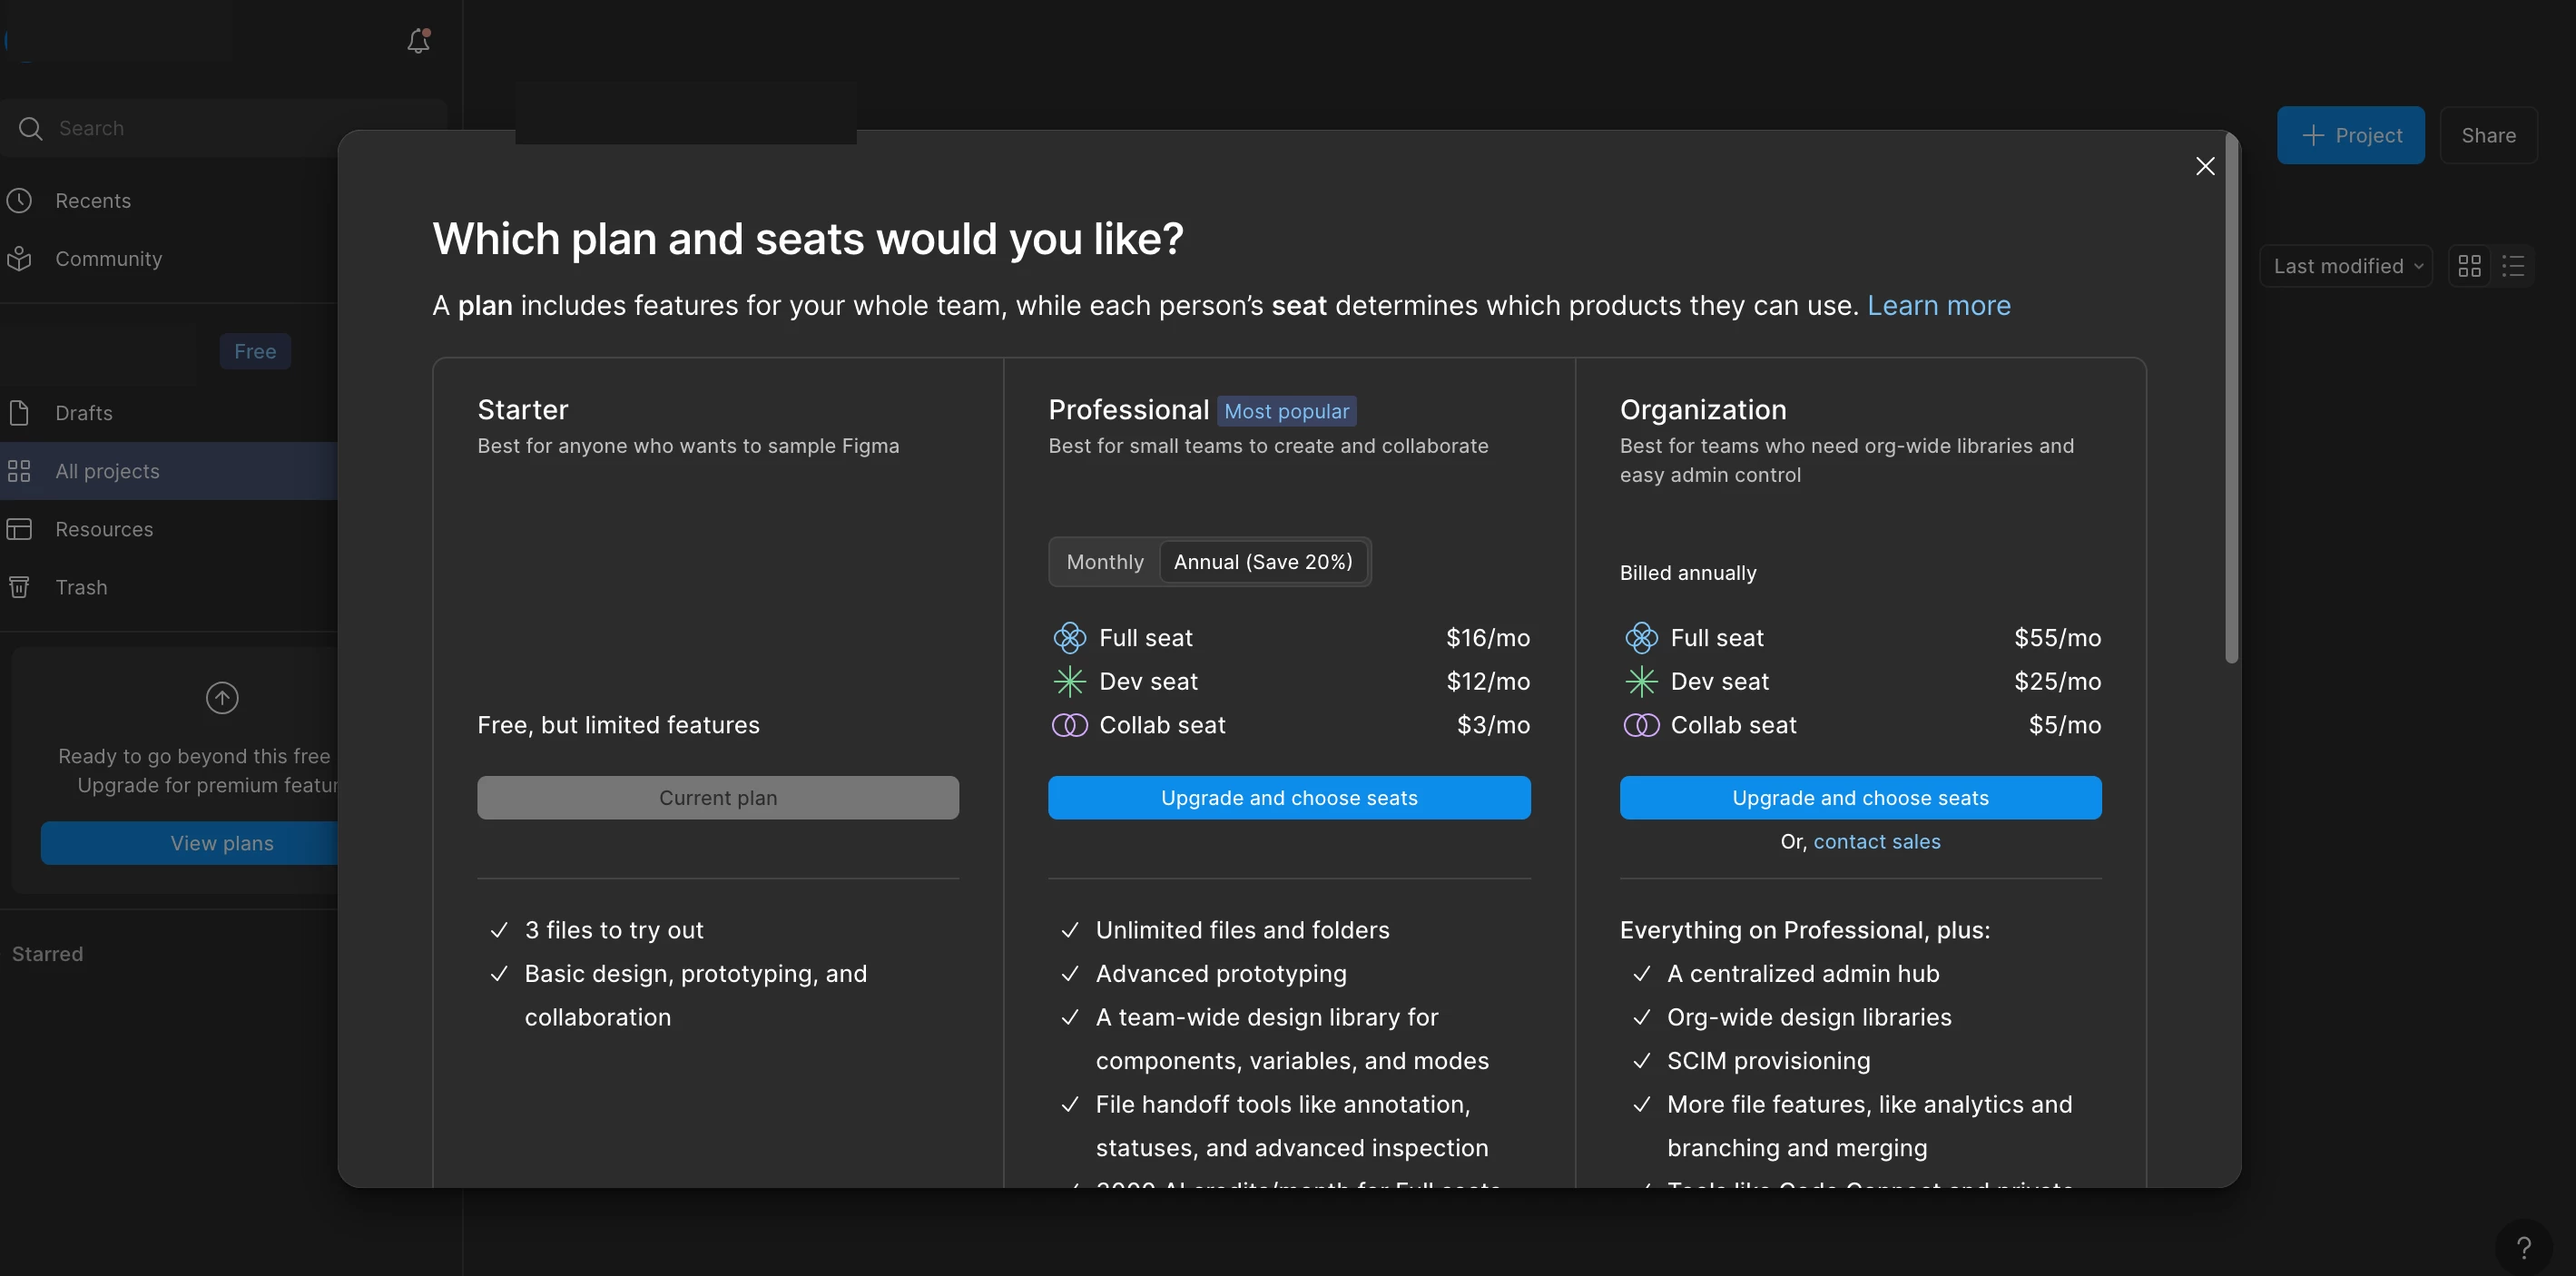Click the Organization Dev seat icon

point(1640,682)
